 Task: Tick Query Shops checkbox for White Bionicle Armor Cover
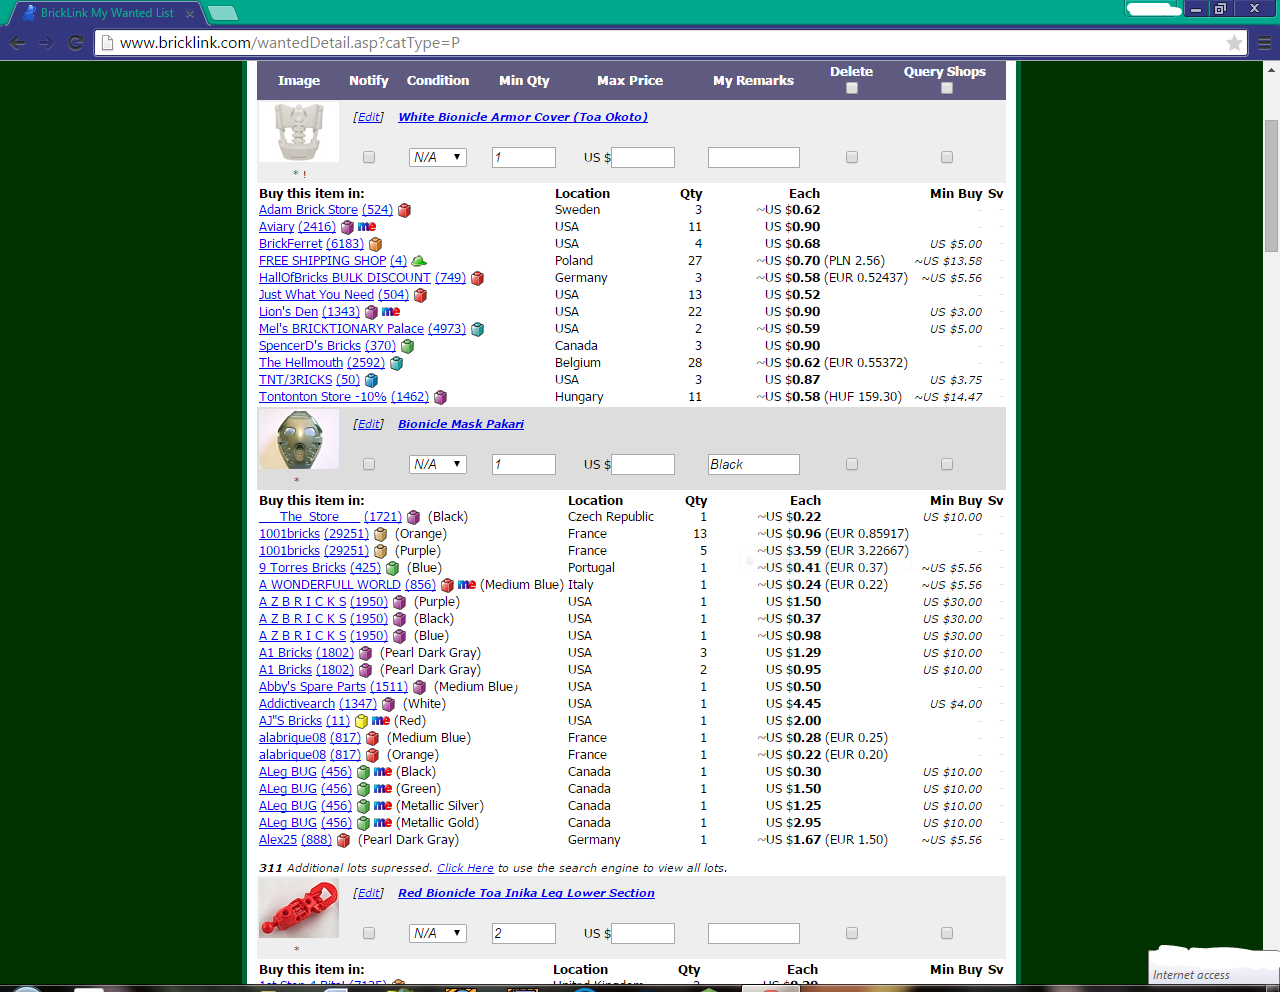(x=947, y=157)
